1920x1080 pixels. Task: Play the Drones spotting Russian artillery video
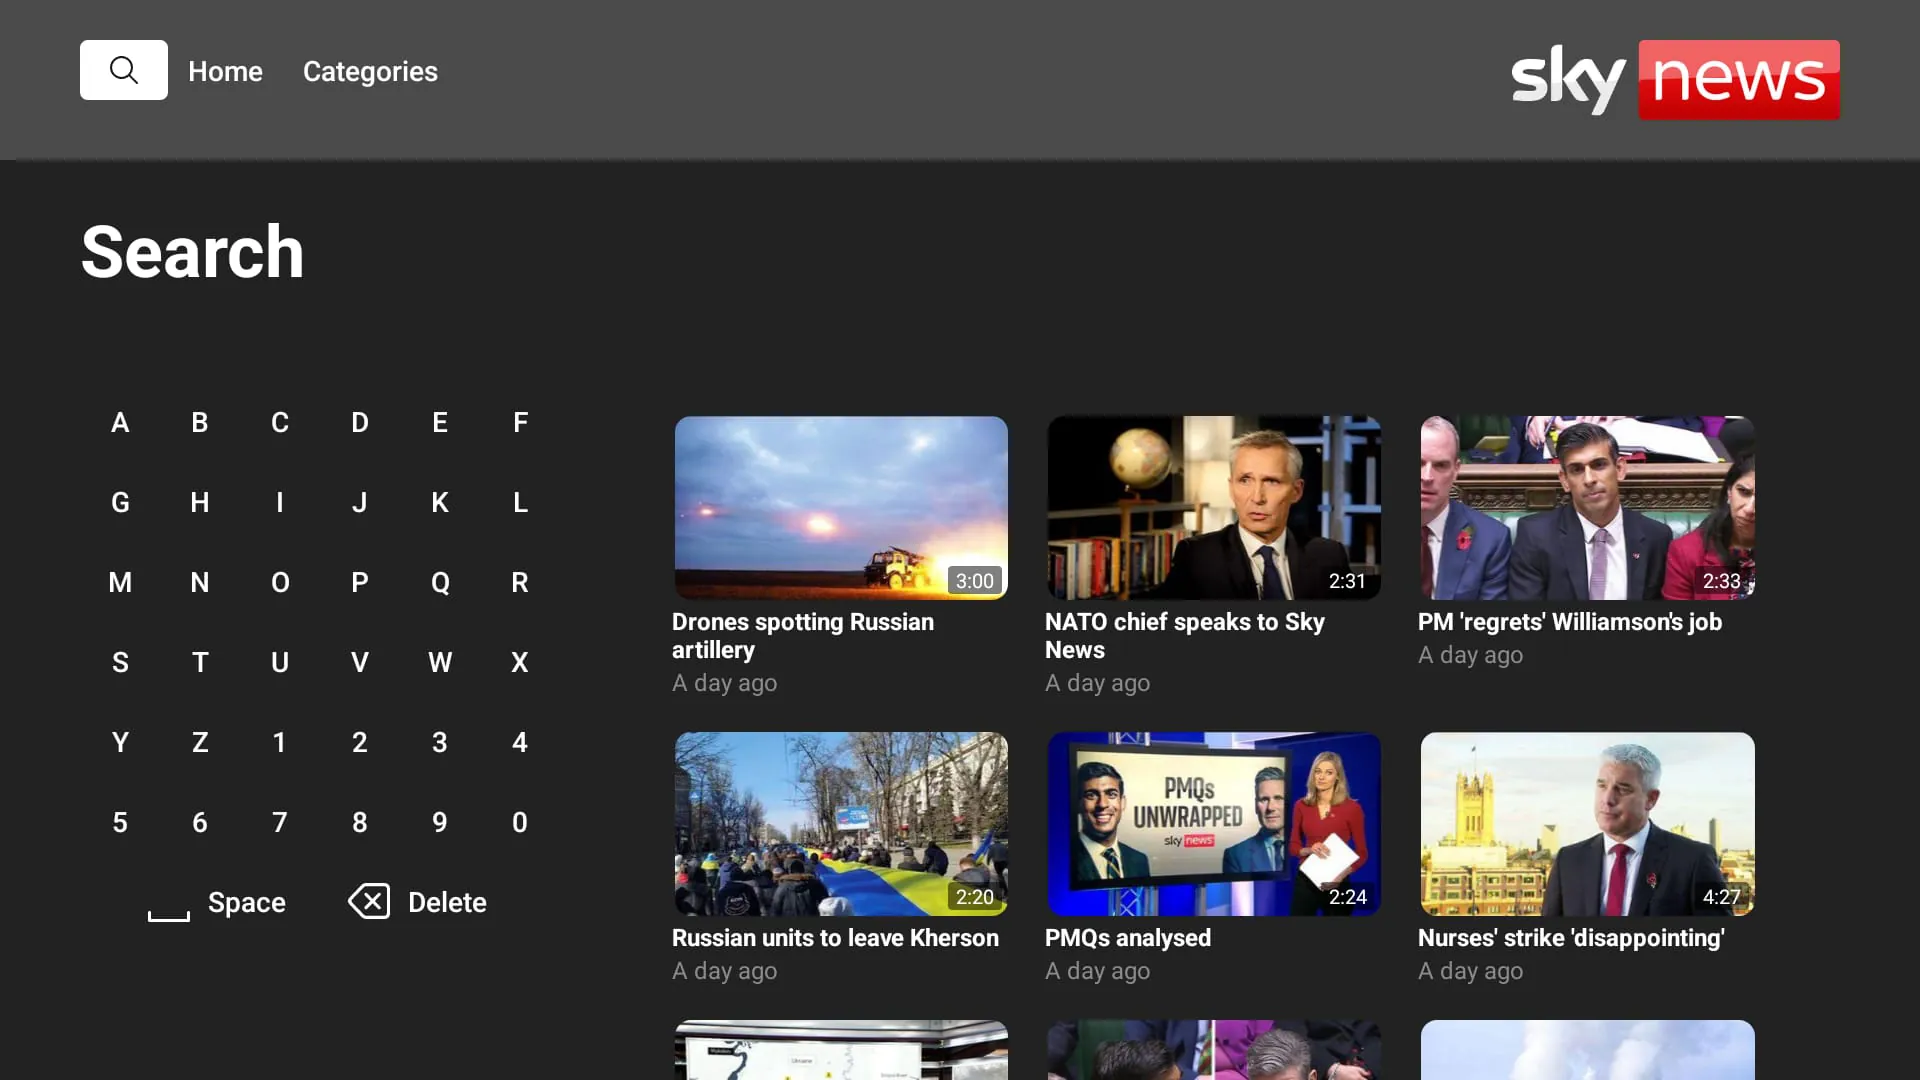click(841, 507)
